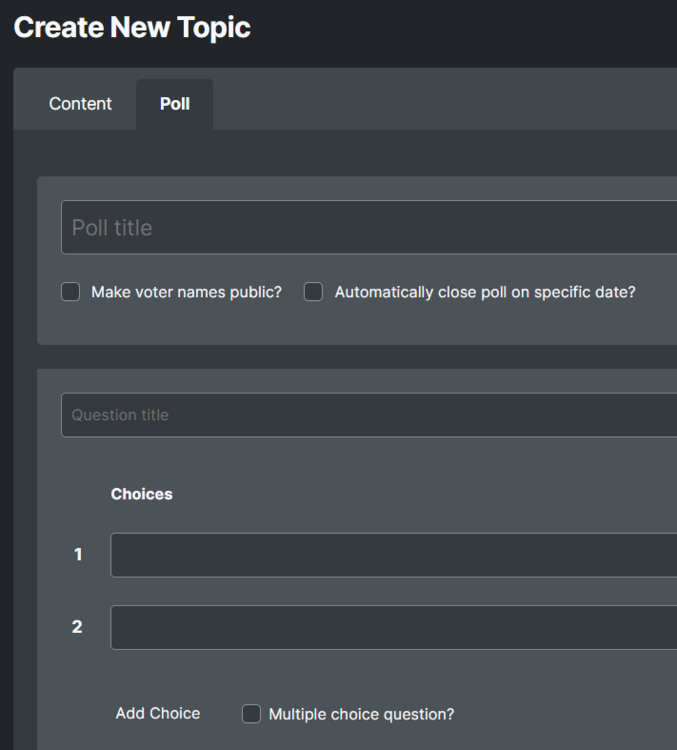677x750 pixels.
Task: Focus the Question title field
Action: [x=370, y=415]
